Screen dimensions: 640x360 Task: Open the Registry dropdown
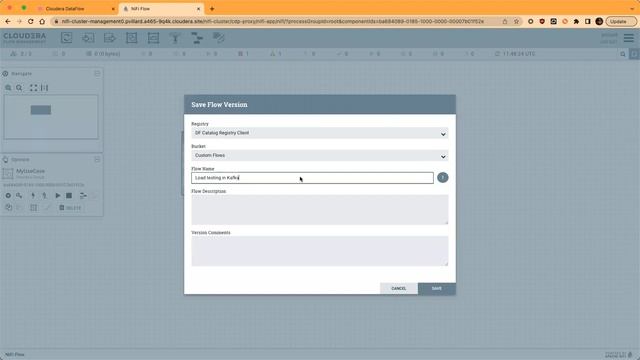click(x=320, y=133)
